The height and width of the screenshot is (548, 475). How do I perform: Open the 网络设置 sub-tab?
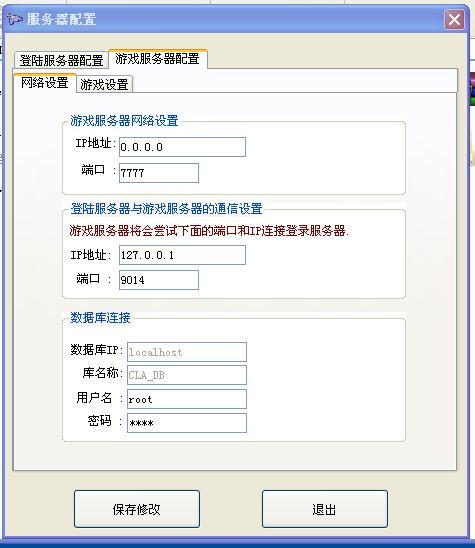44,83
